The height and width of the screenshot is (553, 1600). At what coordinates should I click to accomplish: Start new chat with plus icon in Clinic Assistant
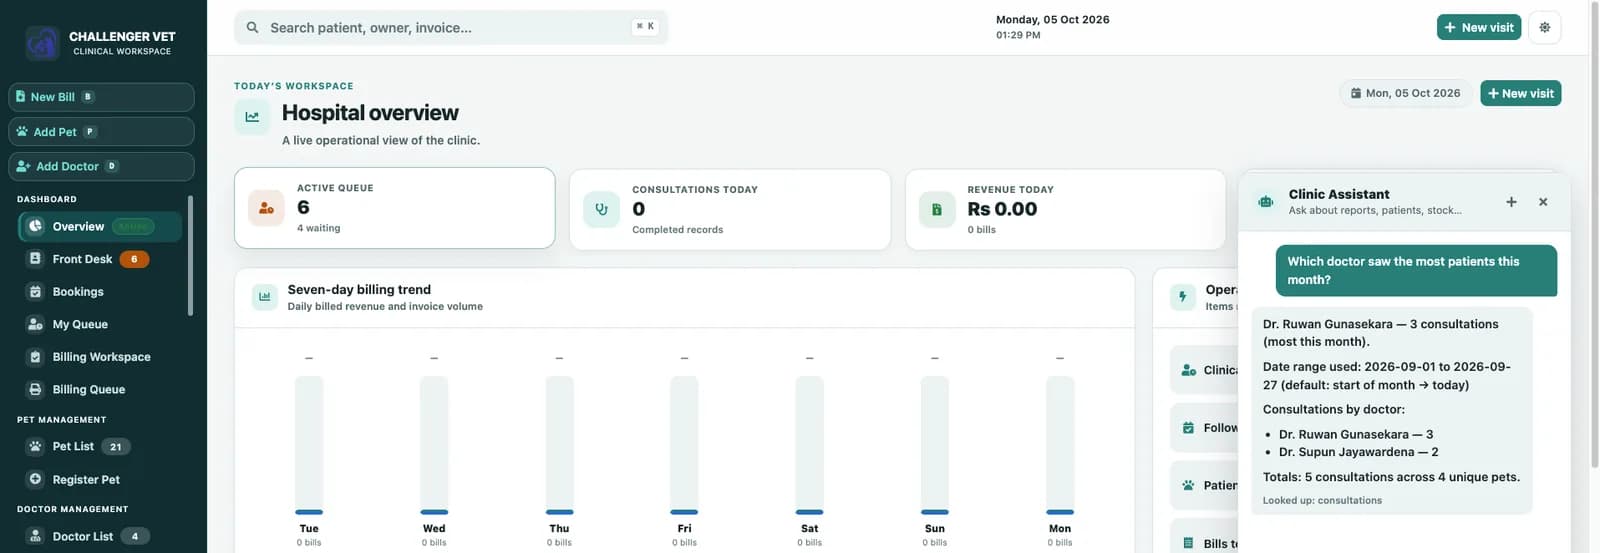pyautogui.click(x=1511, y=202)
